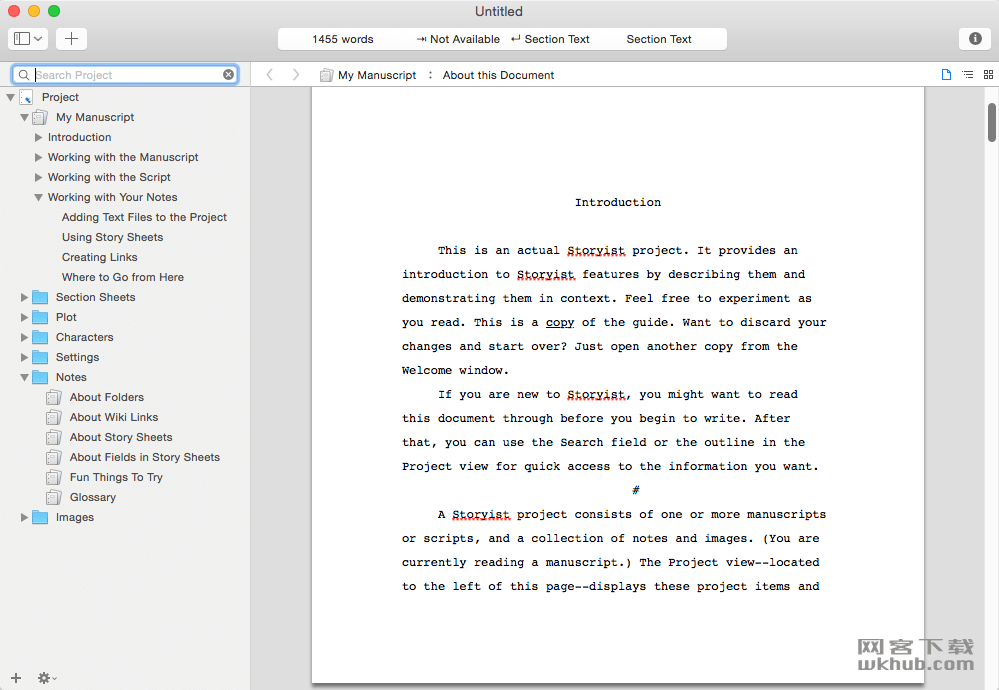Expand the Characters folder
Screen dimensions: 999x690
(x=24, y=337)
